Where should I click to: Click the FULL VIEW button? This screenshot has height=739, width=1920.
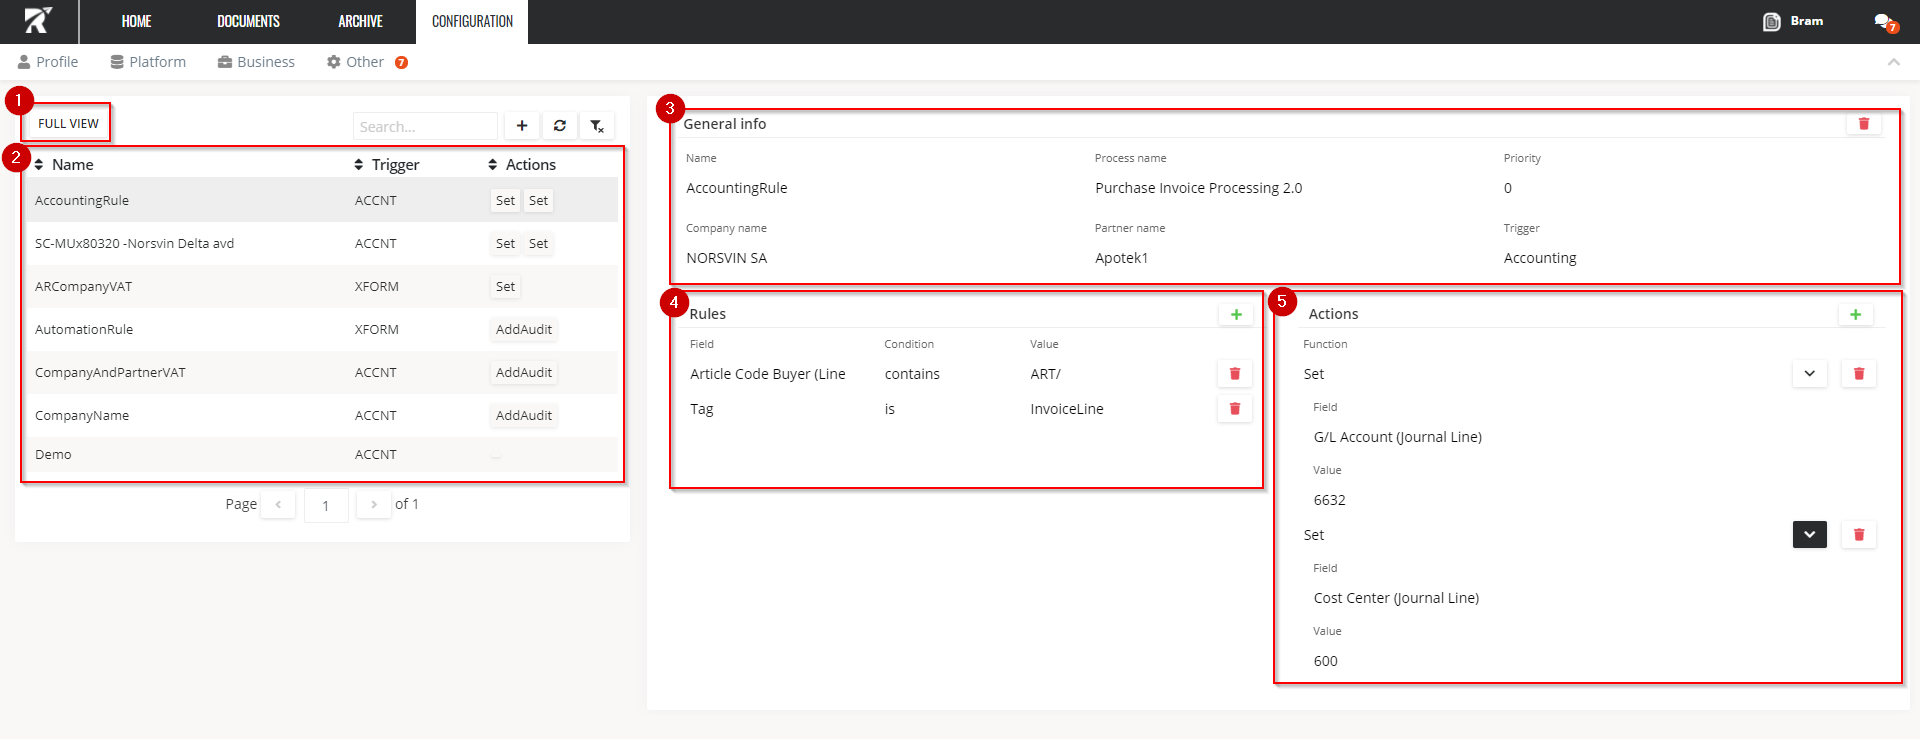(68, 124)
